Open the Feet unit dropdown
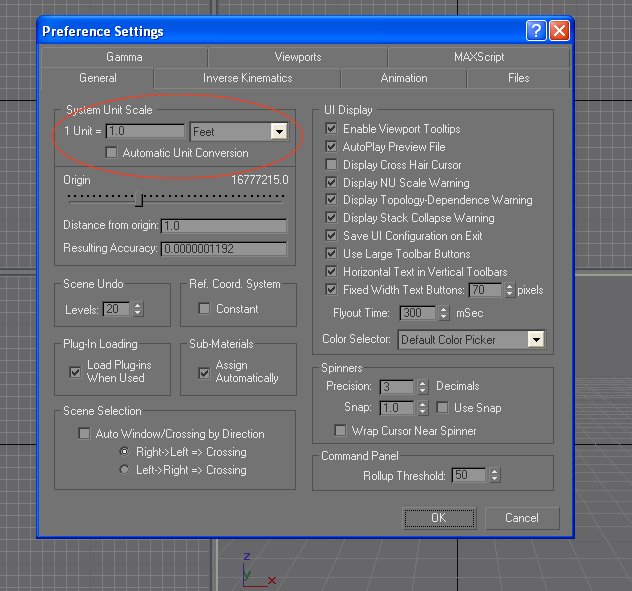This screenshot has height=591, width=632. click(x=279, y=132)
